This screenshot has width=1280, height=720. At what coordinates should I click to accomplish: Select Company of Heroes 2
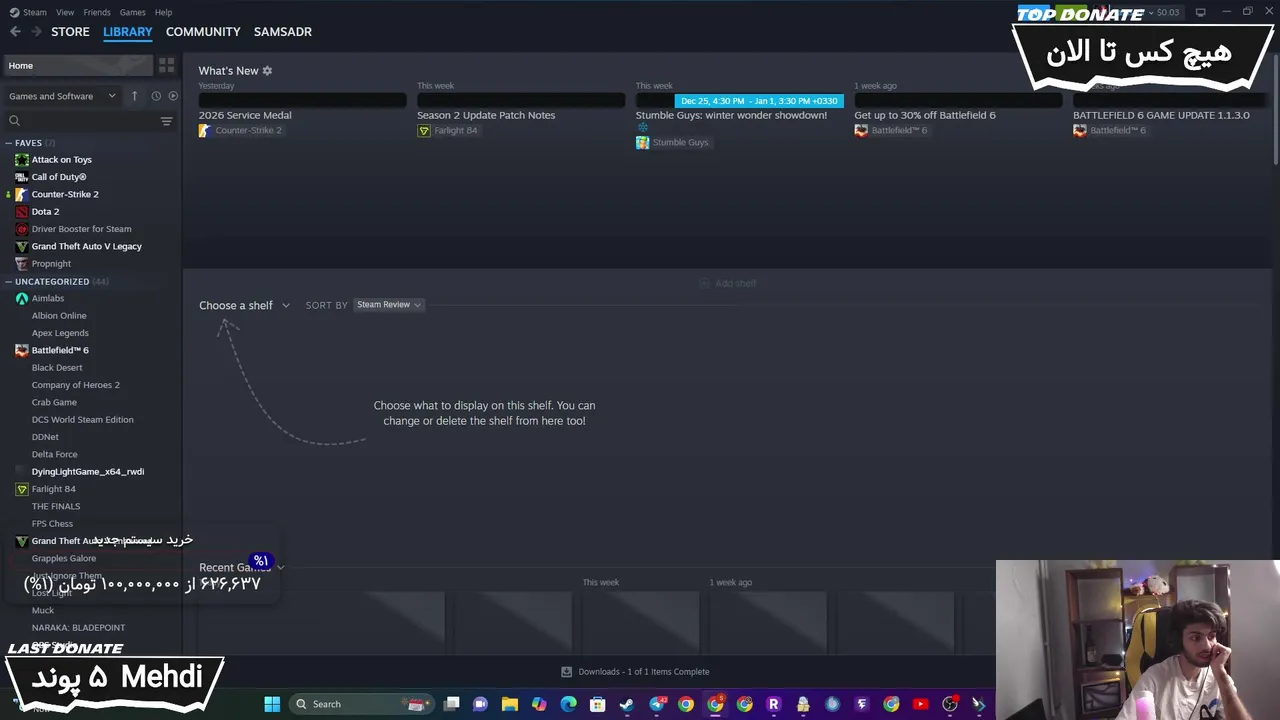[75, 385]
